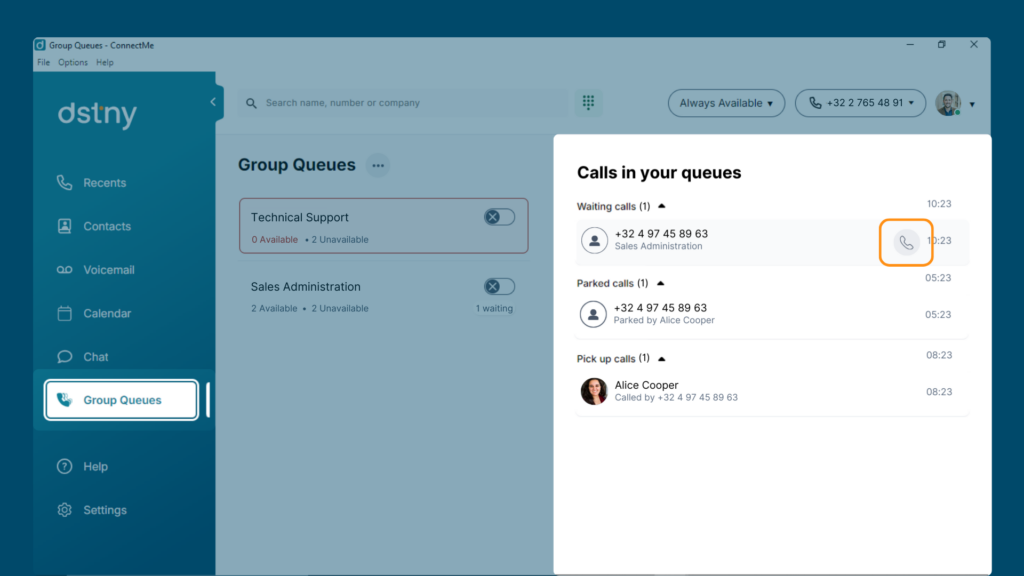Select the waiting call from Sales Administration
The width and height of the screenshot is (1024, 576).
point(772,241)
